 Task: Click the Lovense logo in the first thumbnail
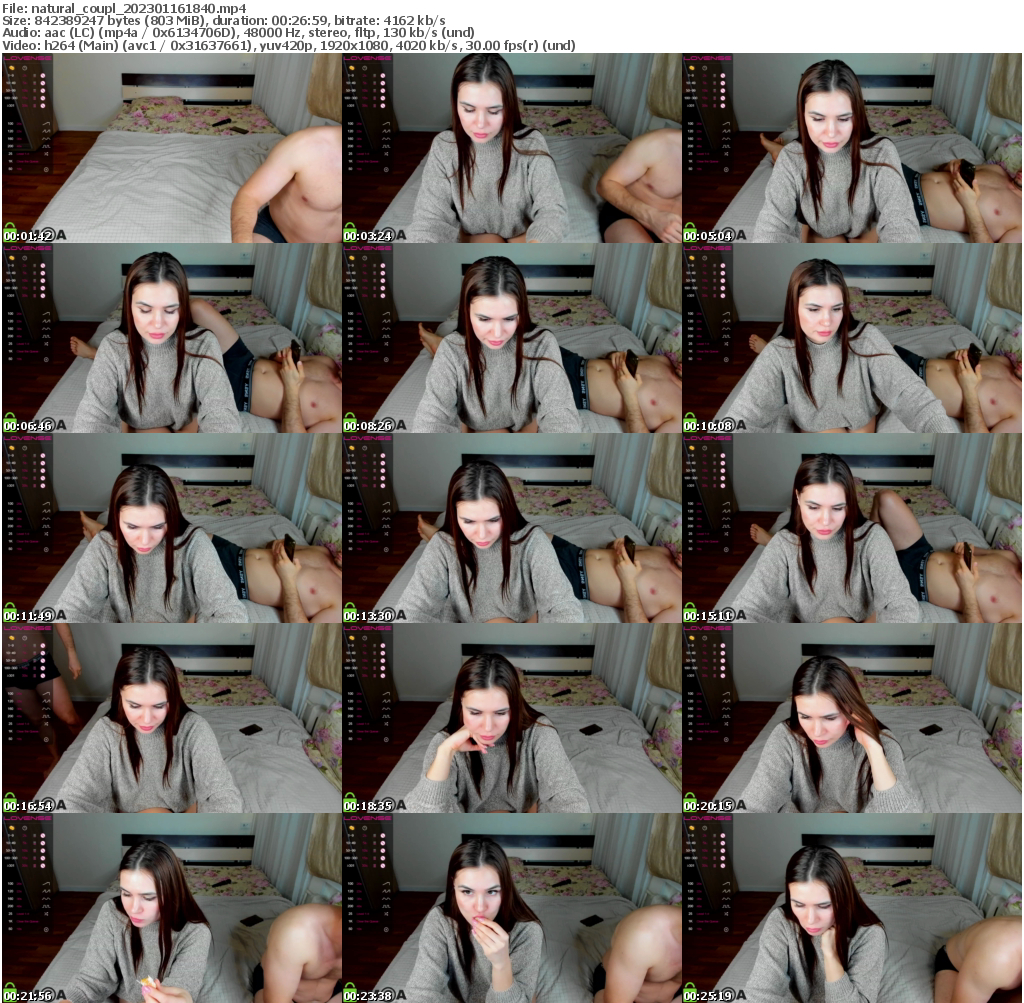pyautogui.click(x=28, y=57)
